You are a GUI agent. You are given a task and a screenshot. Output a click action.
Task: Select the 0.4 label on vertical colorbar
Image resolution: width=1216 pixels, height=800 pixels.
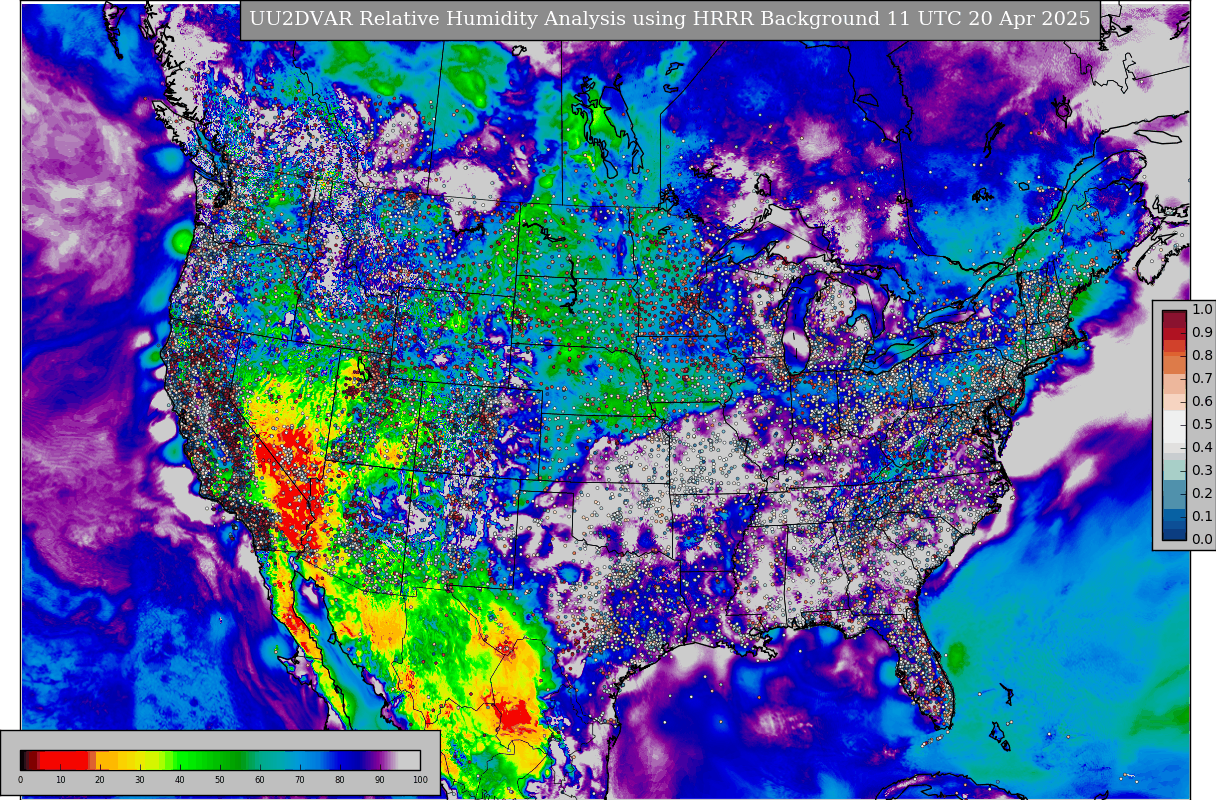click(1202, 447)
